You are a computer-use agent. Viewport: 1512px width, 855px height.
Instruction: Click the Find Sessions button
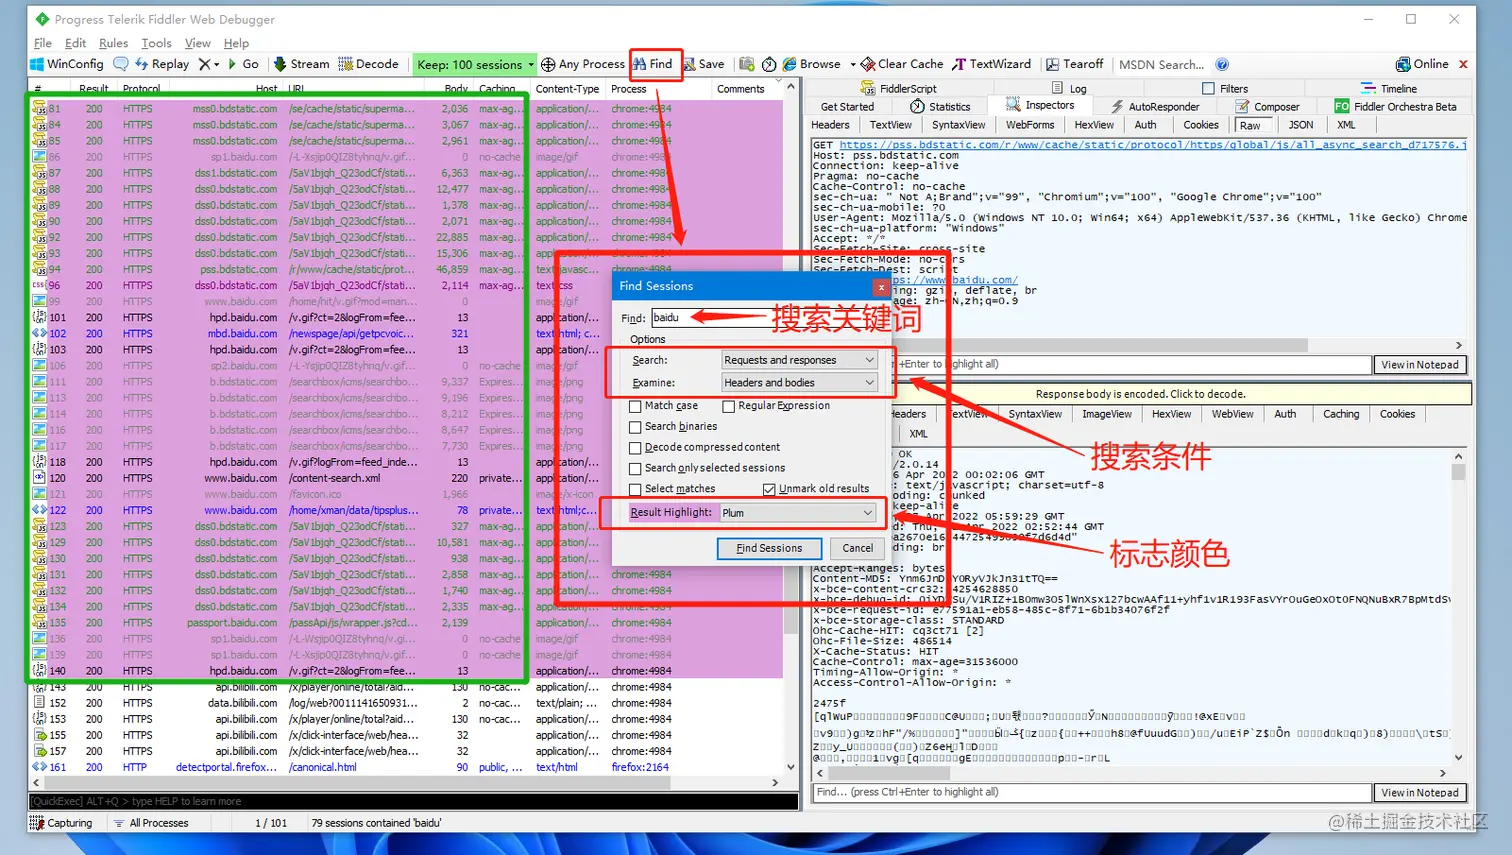(x=769, y=548)
